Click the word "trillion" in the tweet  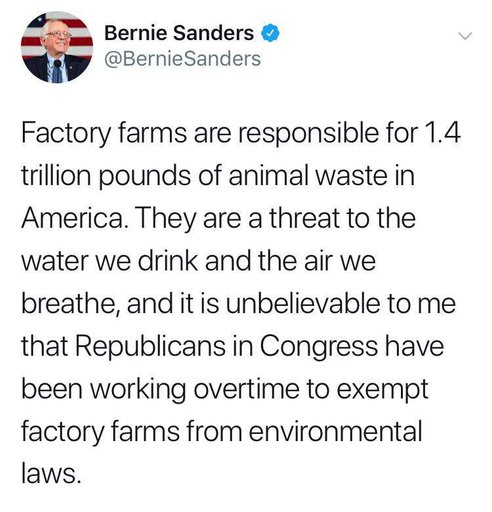click(x=56, y=175)
